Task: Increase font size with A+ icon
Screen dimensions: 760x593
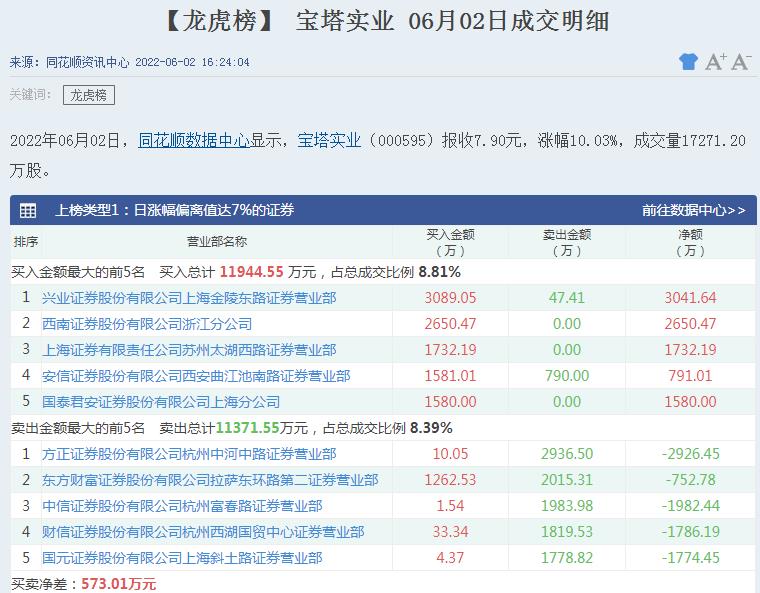Action: coord(715,62)
